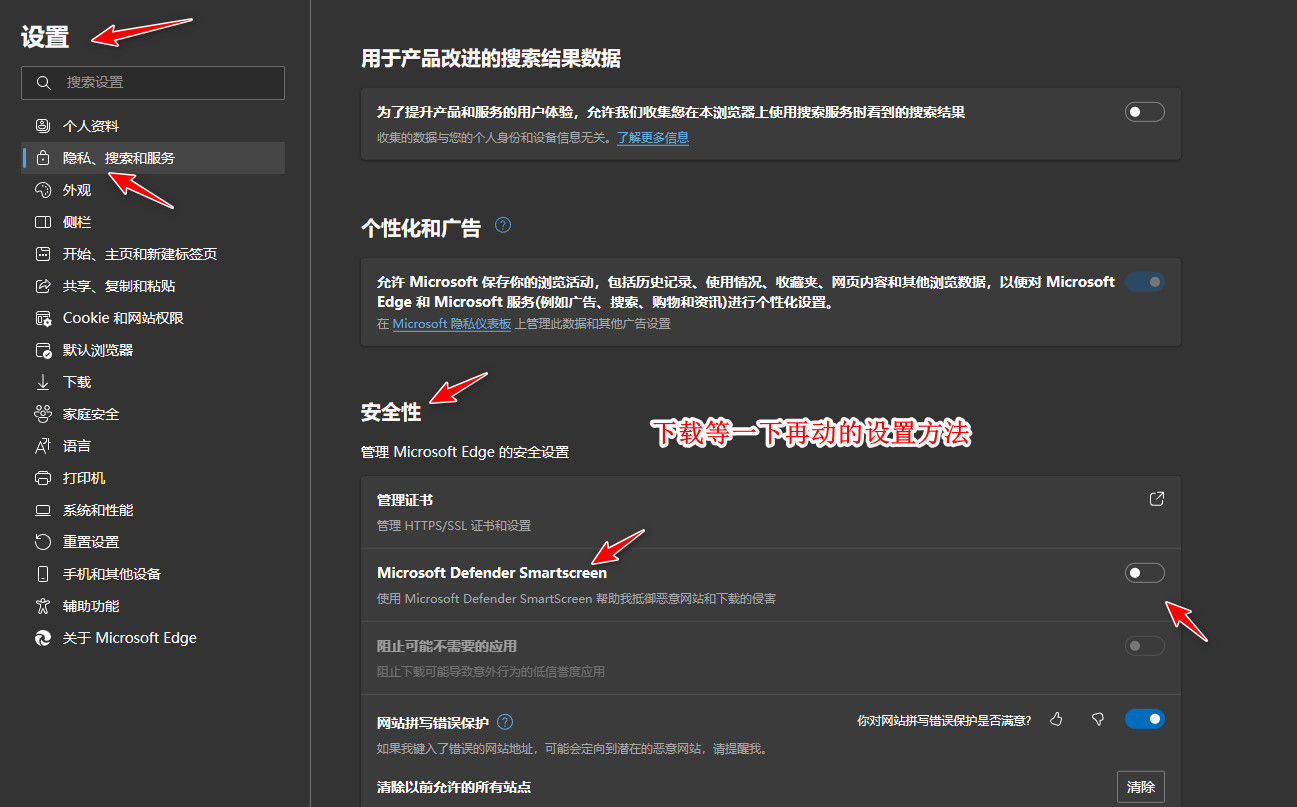Screen dimensions: 1297x807
Task: Open the 了解更多信息 link
Action: click(x=652, y=138)
